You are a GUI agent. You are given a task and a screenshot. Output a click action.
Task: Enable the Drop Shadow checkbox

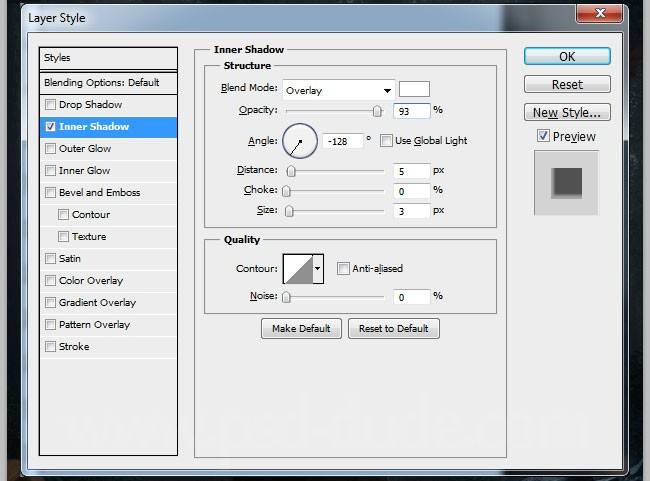pyautogui.click(x=51, y=105)
